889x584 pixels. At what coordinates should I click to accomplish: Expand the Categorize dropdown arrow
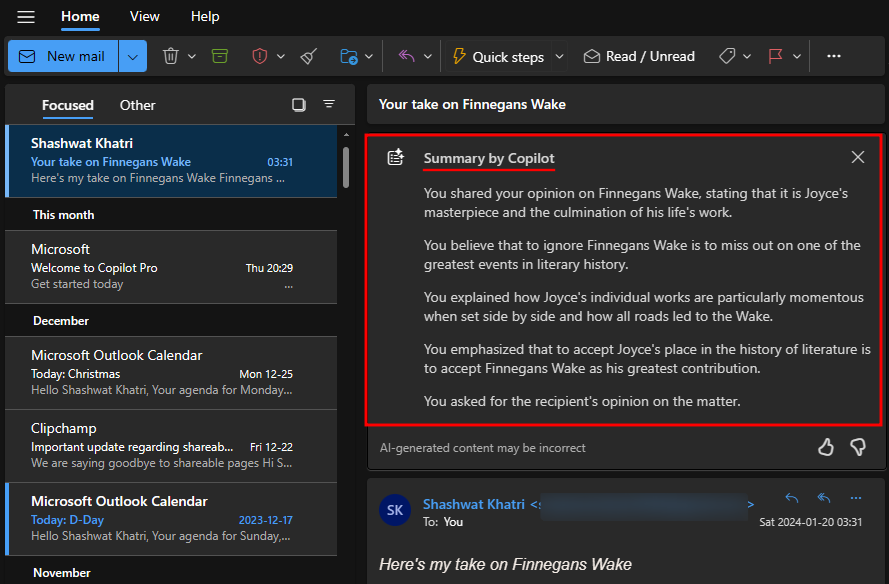747,56
